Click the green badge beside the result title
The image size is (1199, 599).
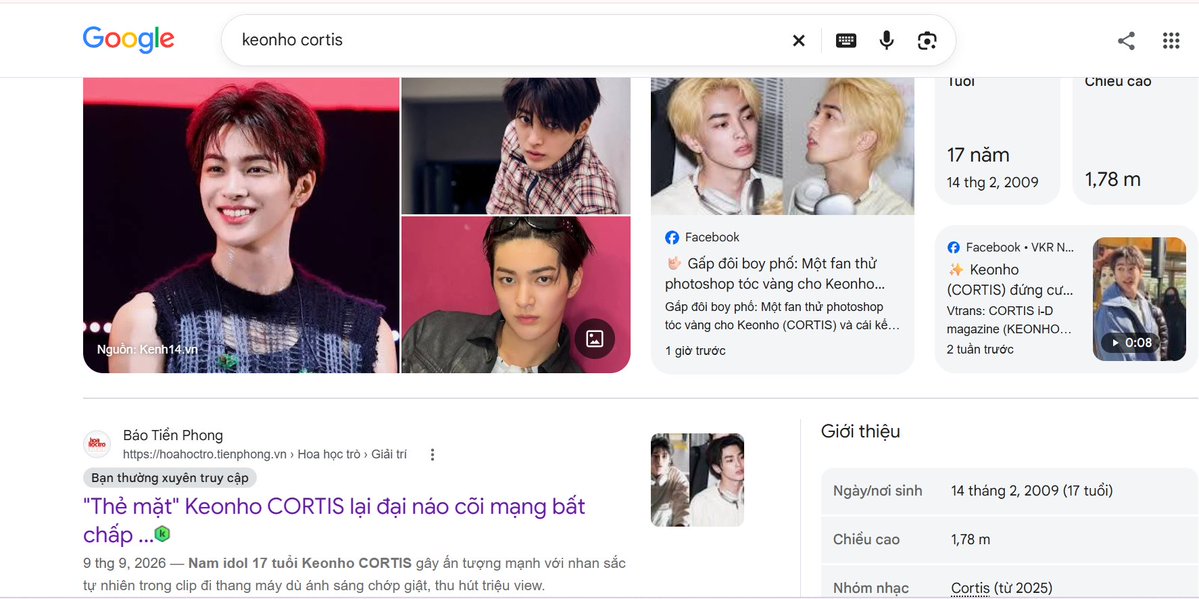coord(162,534)
